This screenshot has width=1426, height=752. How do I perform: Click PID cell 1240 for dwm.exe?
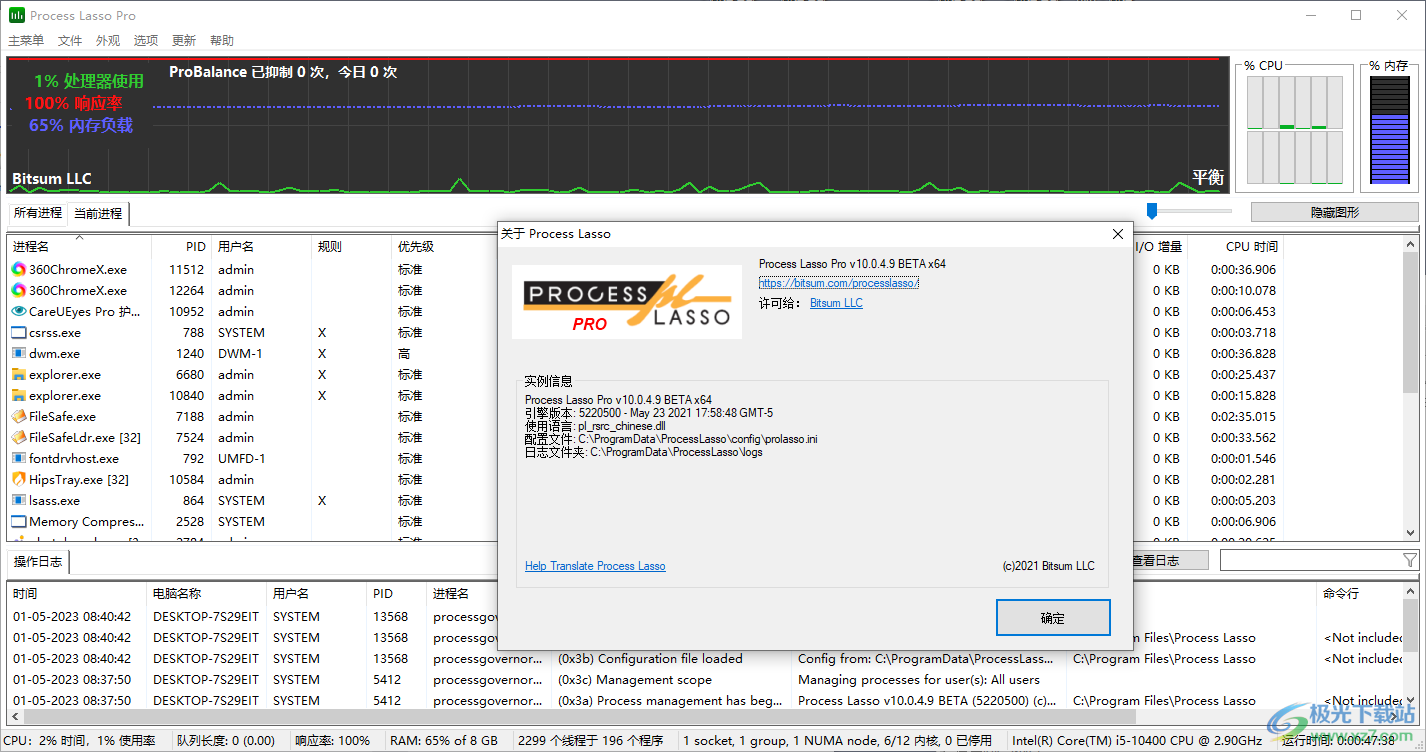pos(190,353)
